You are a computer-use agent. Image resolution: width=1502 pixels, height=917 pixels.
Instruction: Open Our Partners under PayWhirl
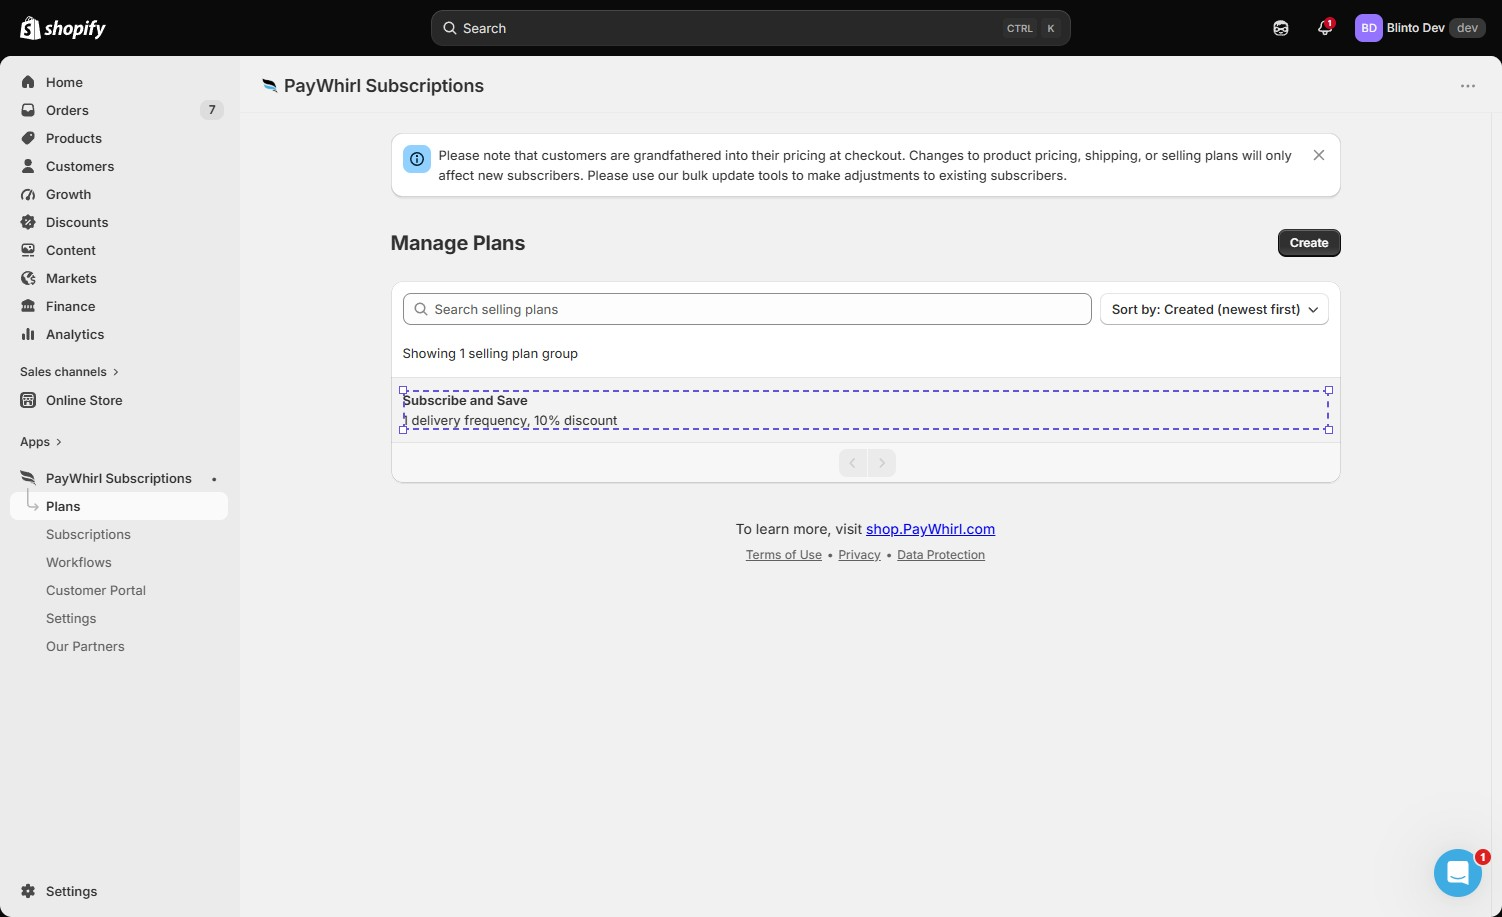coord(85,646)
